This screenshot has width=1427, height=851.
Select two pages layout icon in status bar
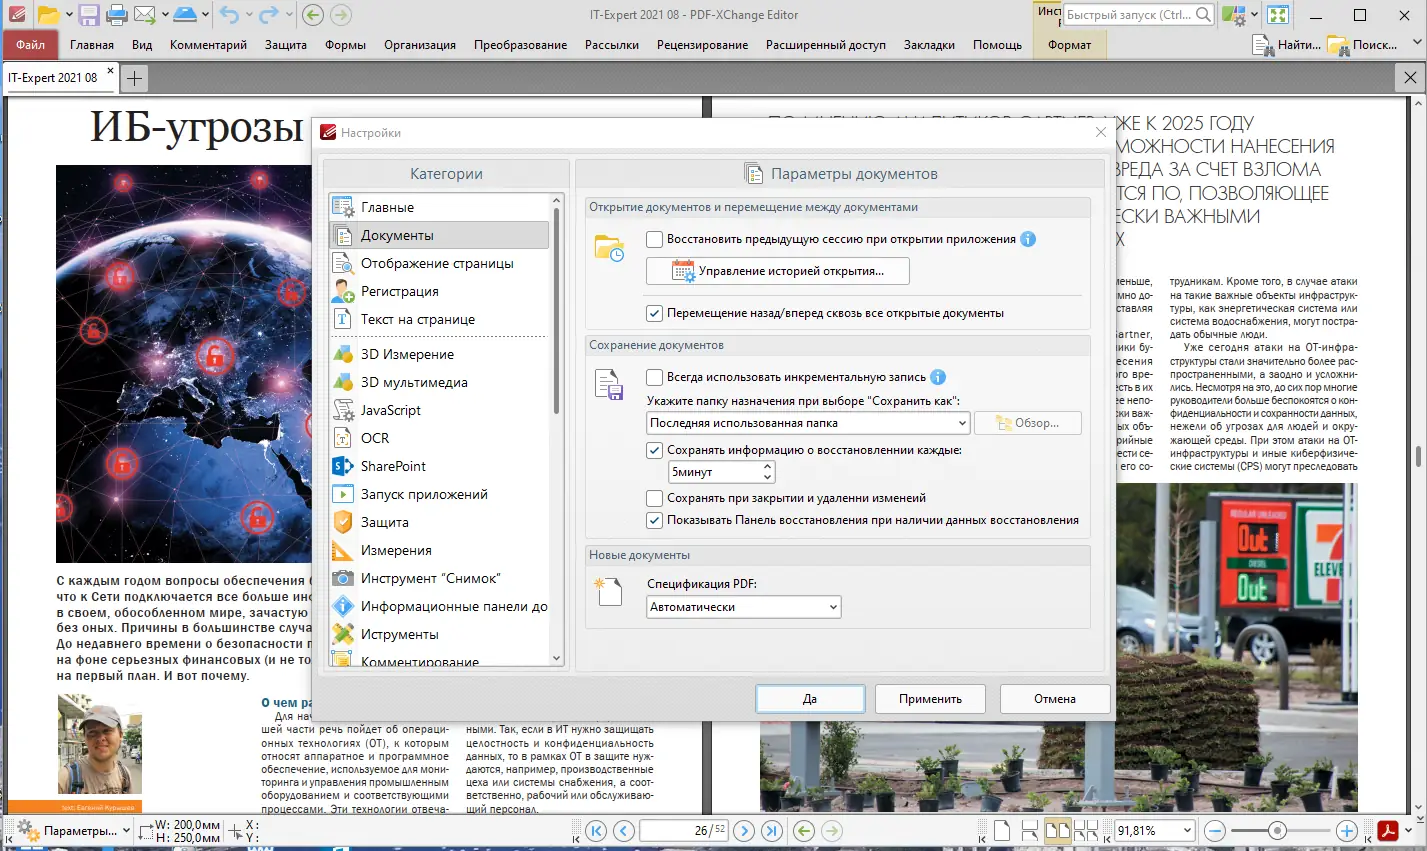tap(1057, 831)
